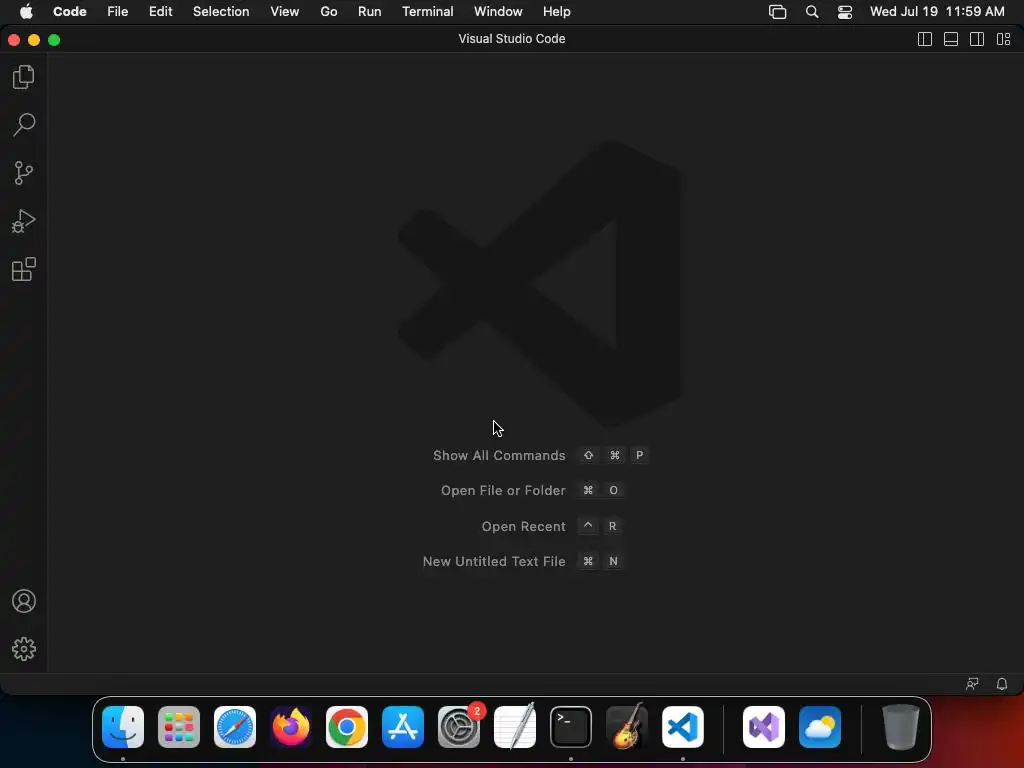The image size is (1024, 768).
Task: Launch Firefox from the Dock
Action: [x=291, y=727]
